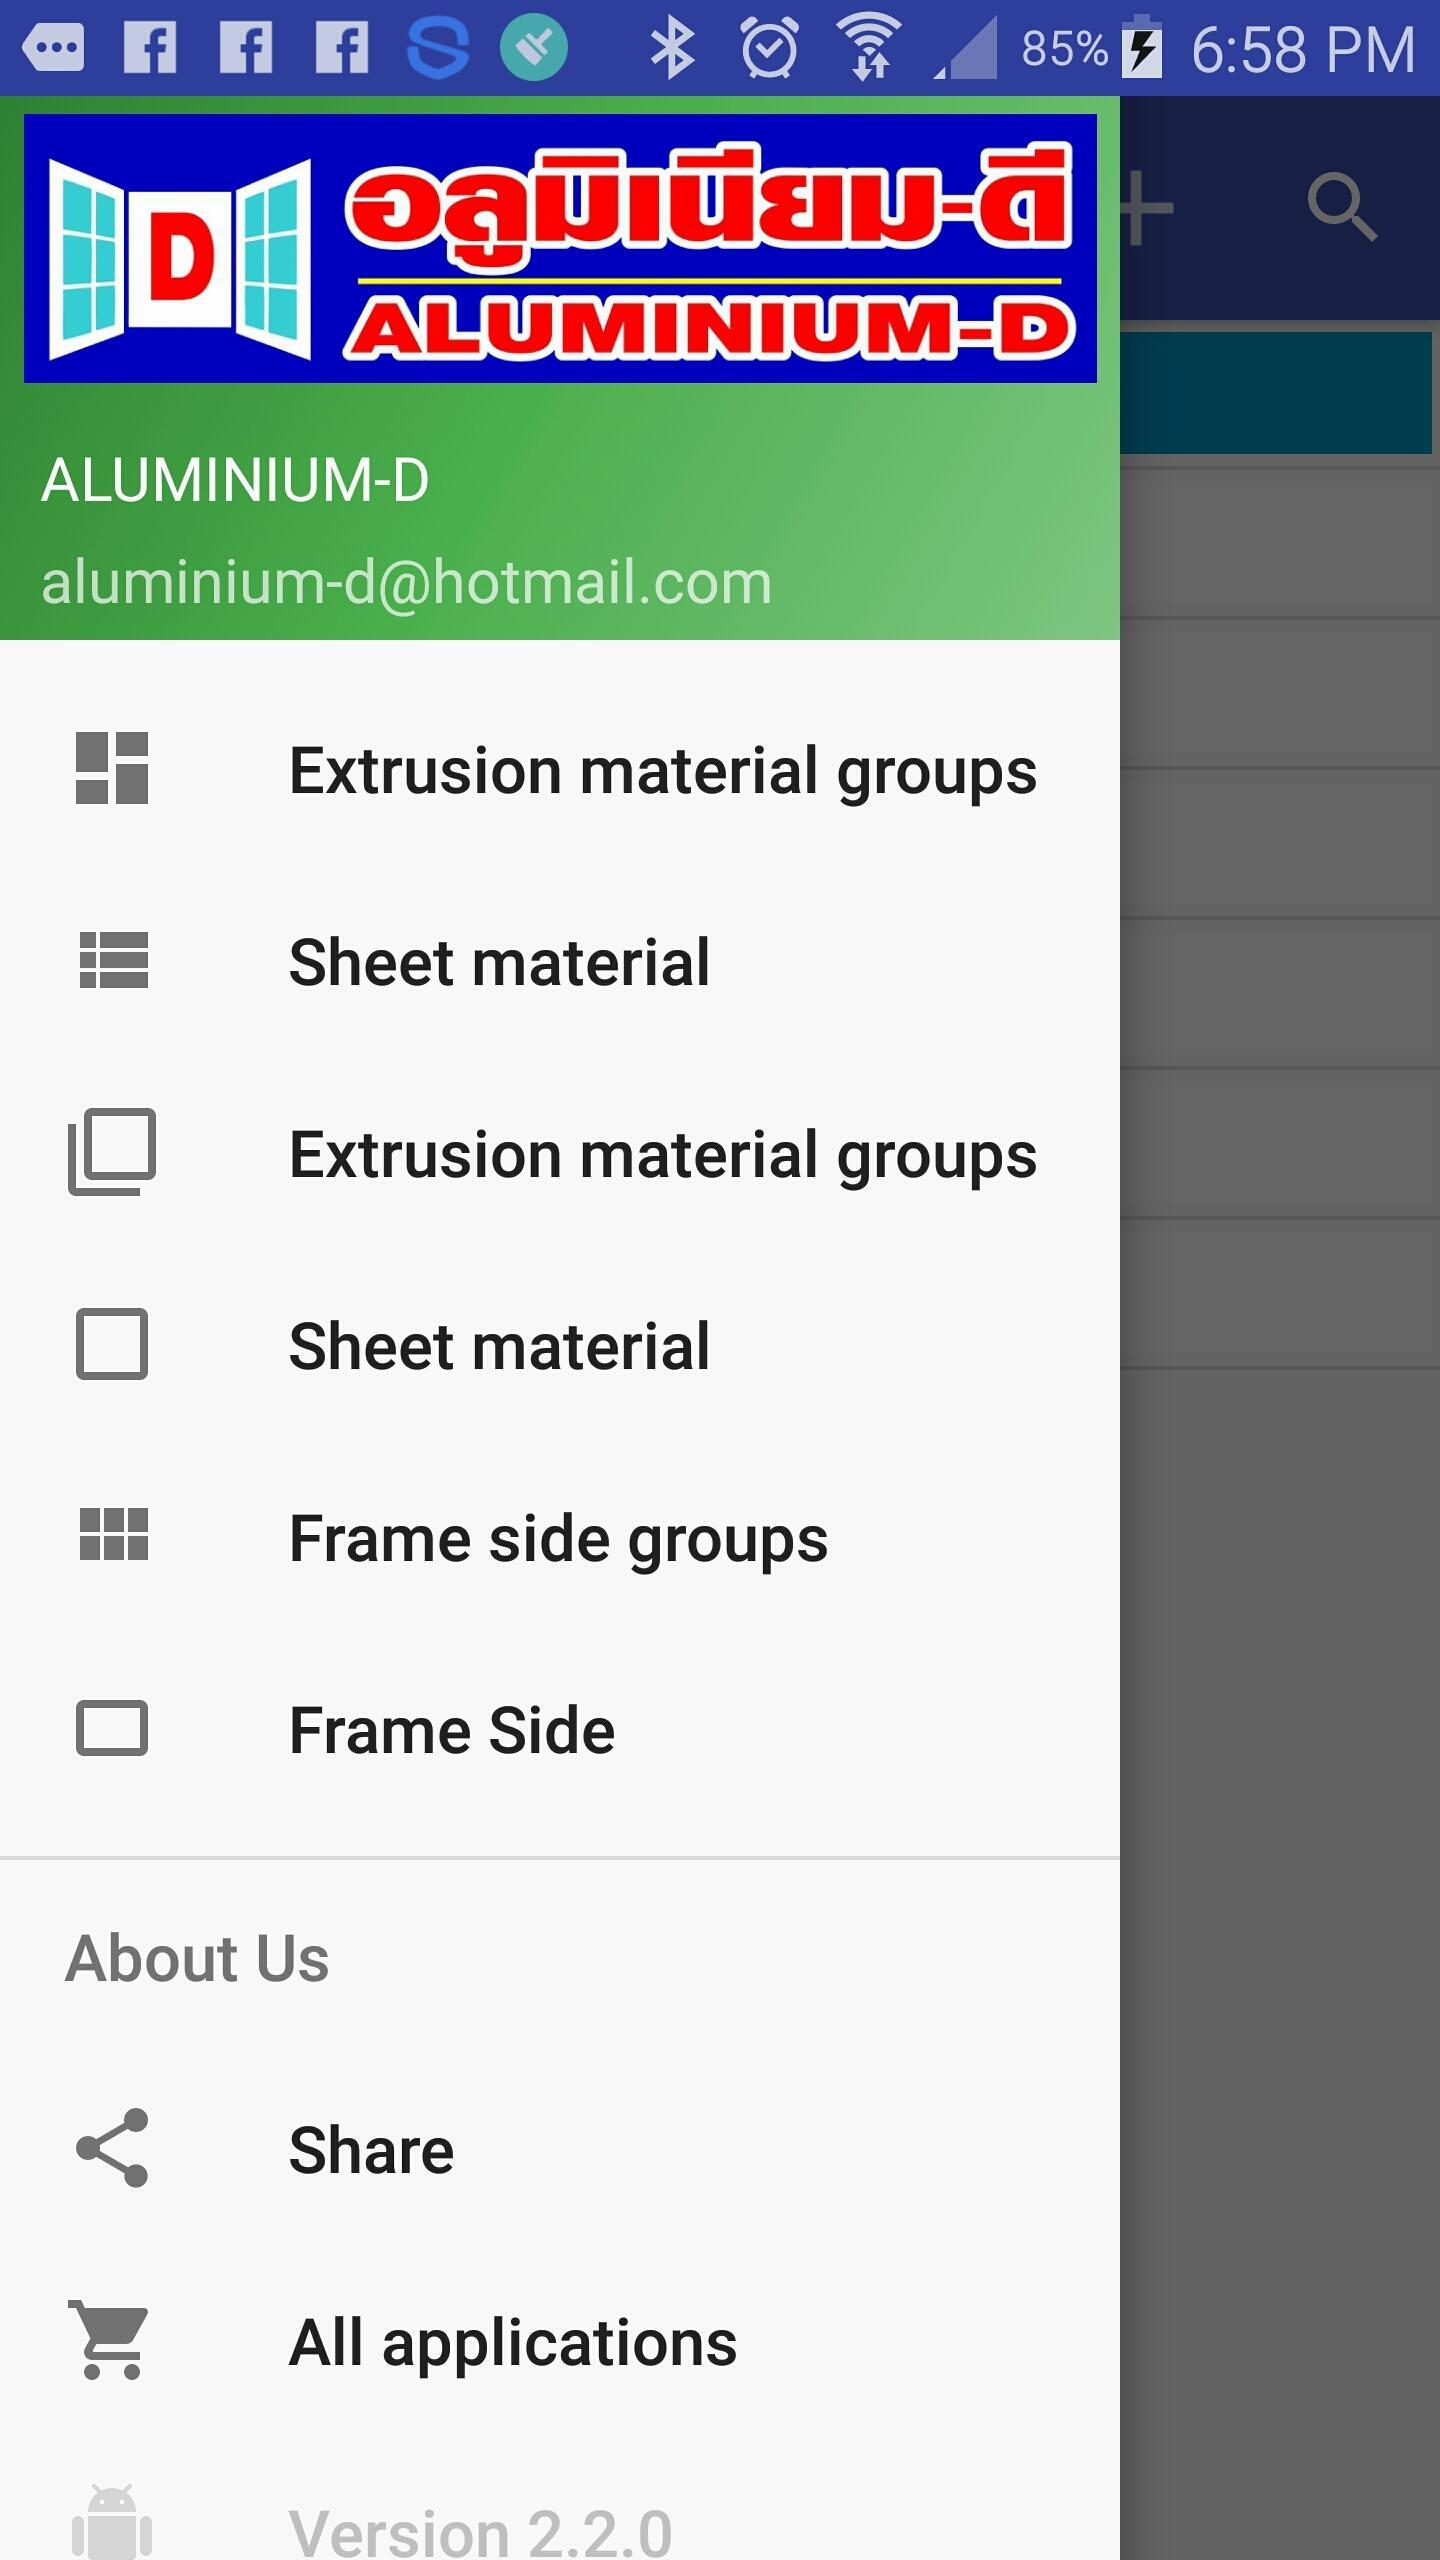Image resolution: width=1440 pixels, height=2560 pixels.
Task: Open Frame side groups menu entry
Action: click(560, 1538)
